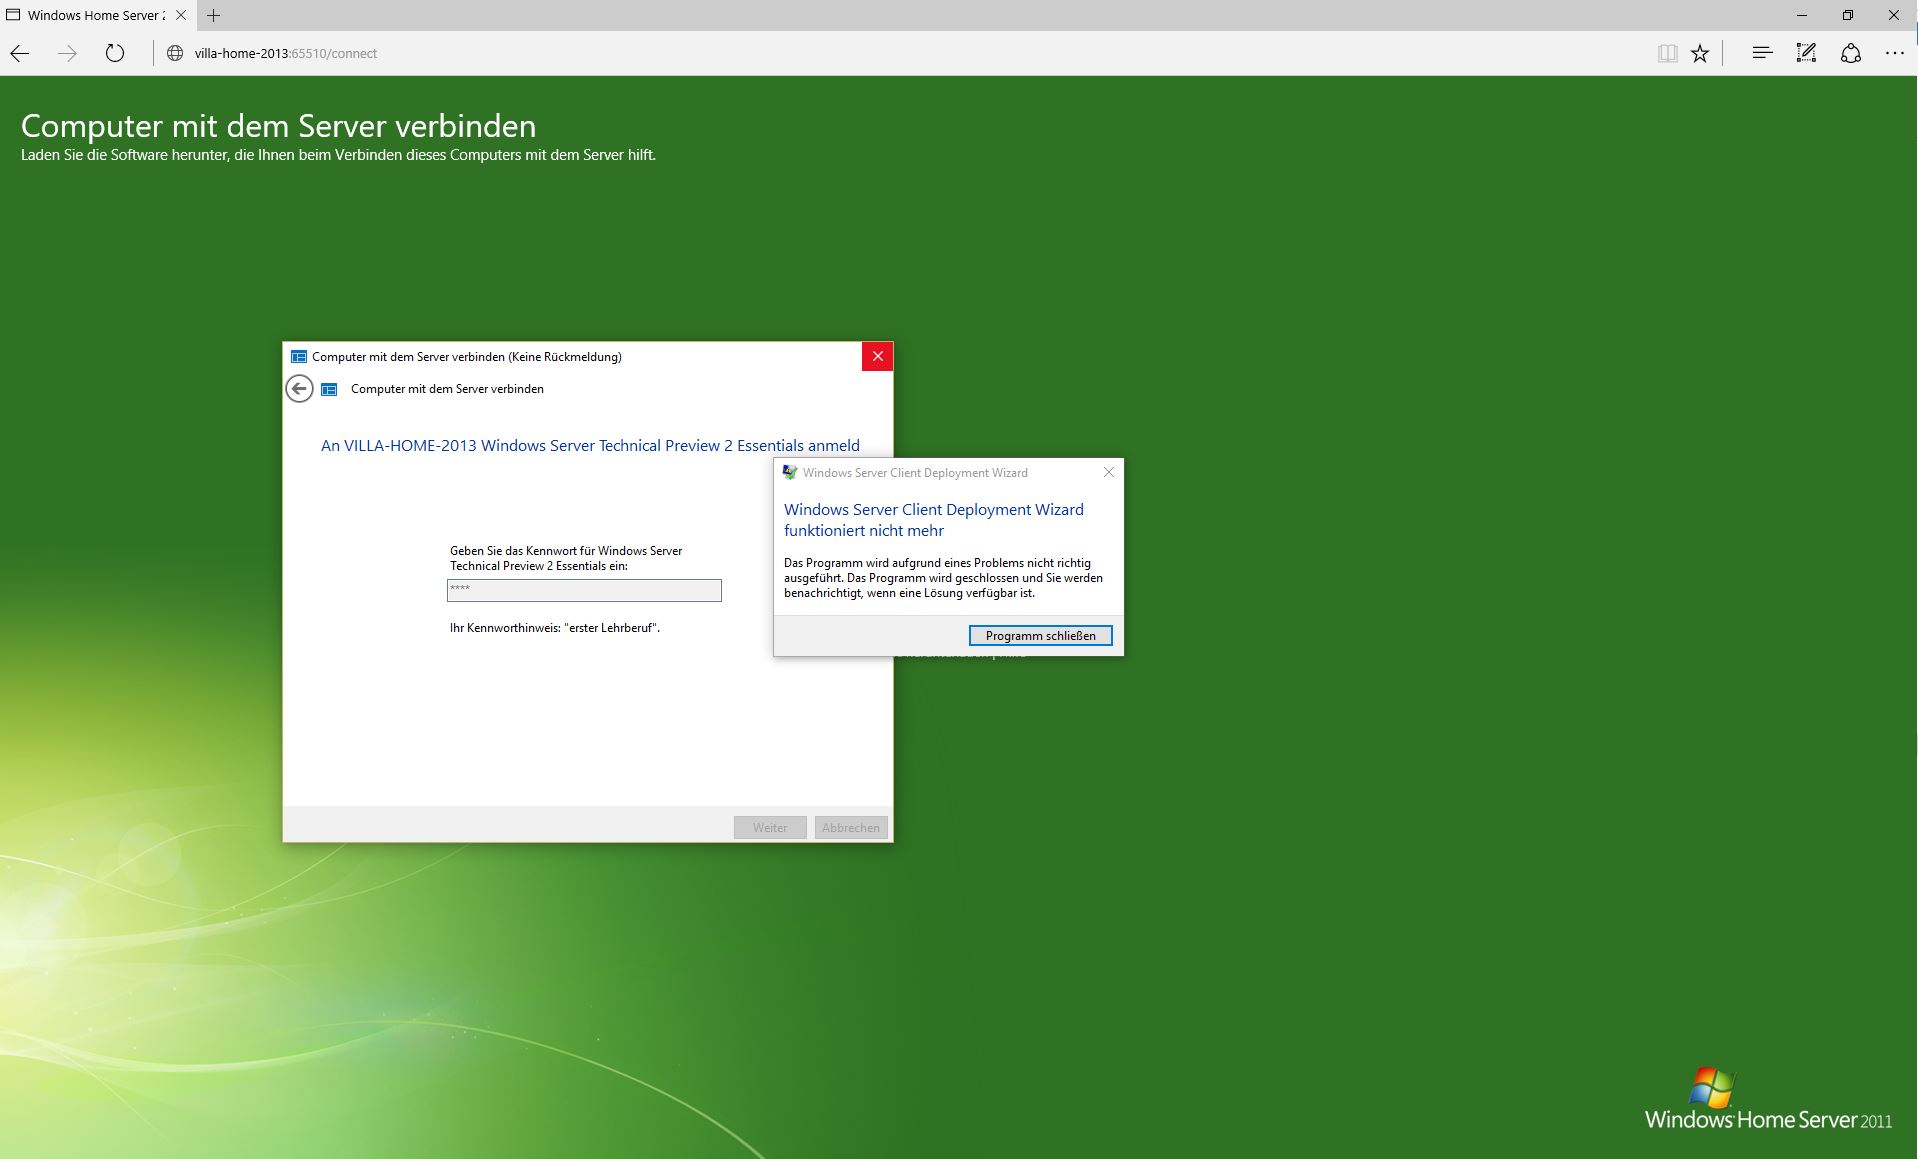
Task: Click the Kennwort password field
Action: coord(584,590)
